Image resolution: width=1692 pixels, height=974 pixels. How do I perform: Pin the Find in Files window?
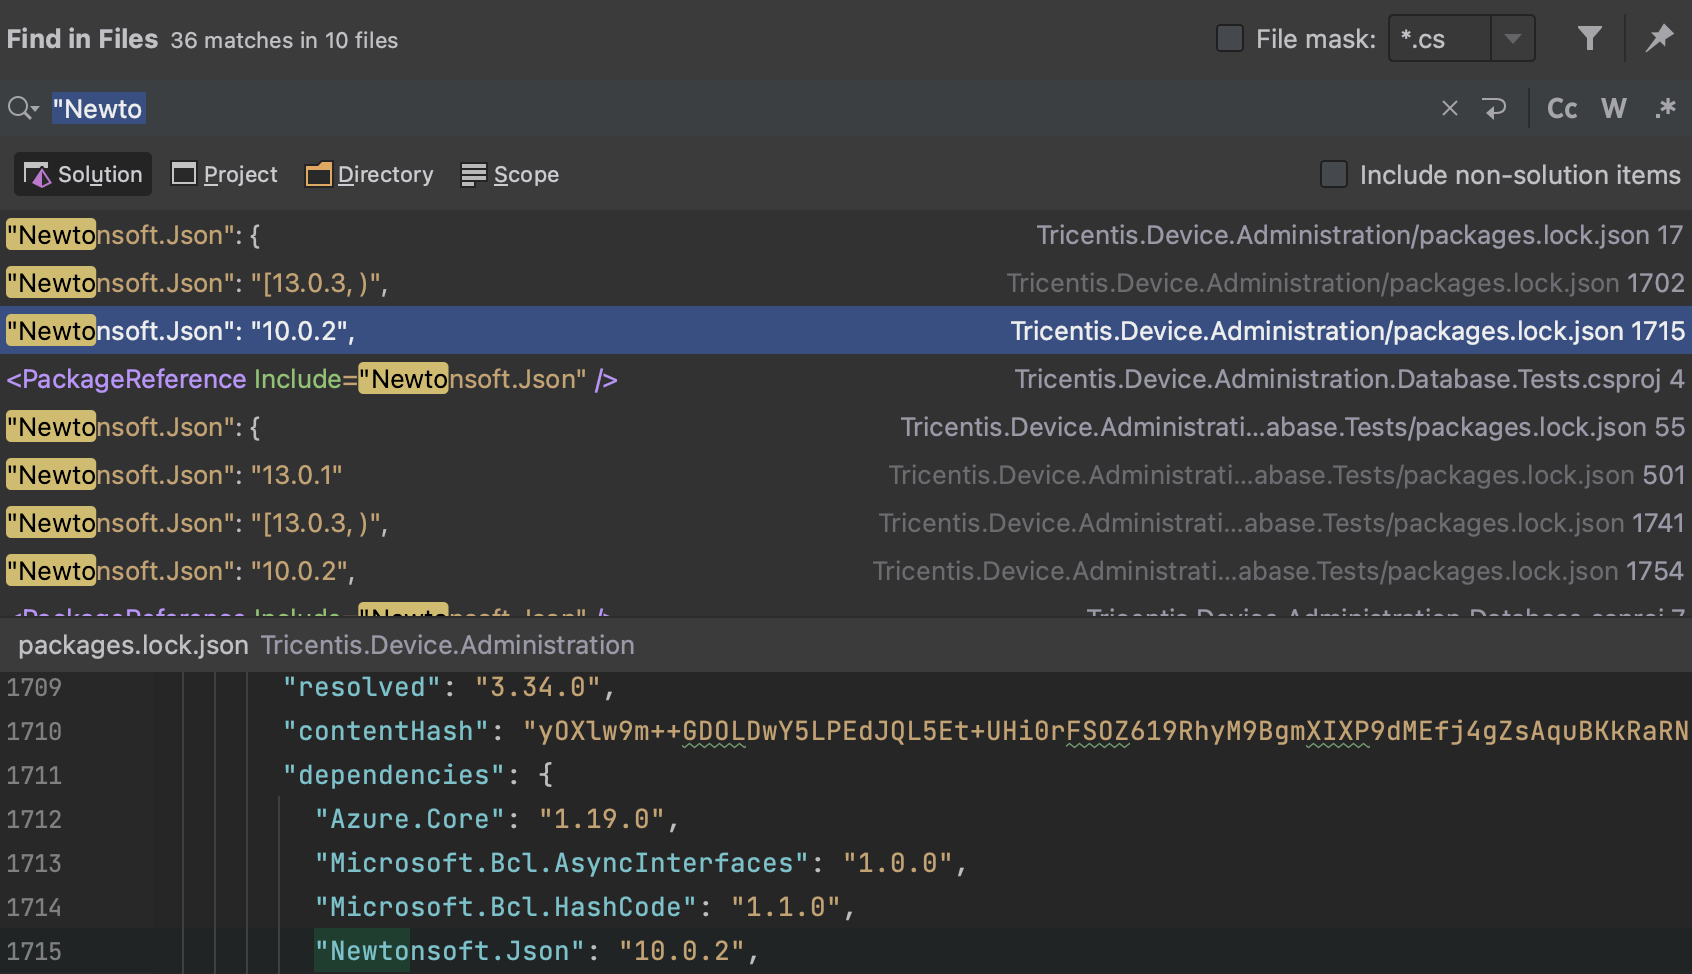1659,39
